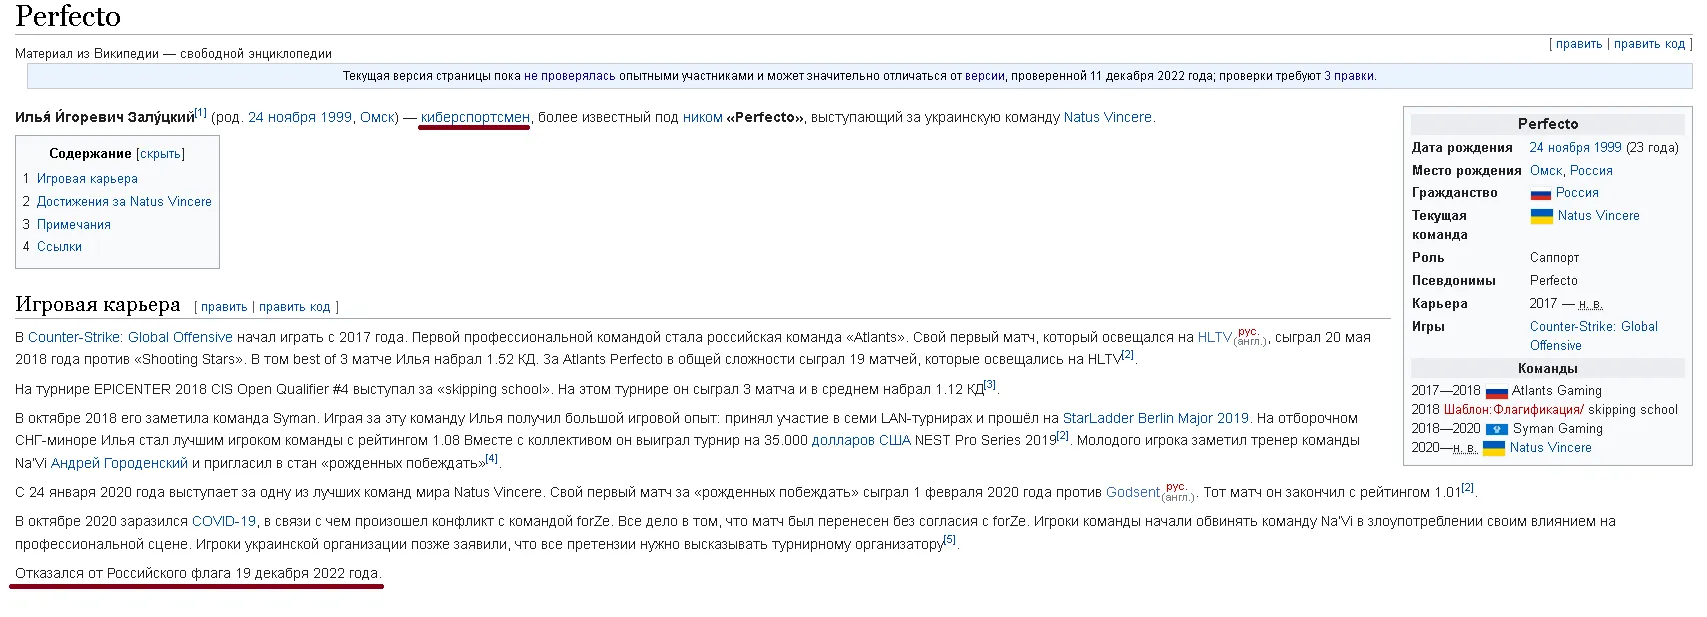This screenshot has width=1707, height=617.
Task: Open StarLadder Berlin Major 2019 link
Action: click(1156, 419)
